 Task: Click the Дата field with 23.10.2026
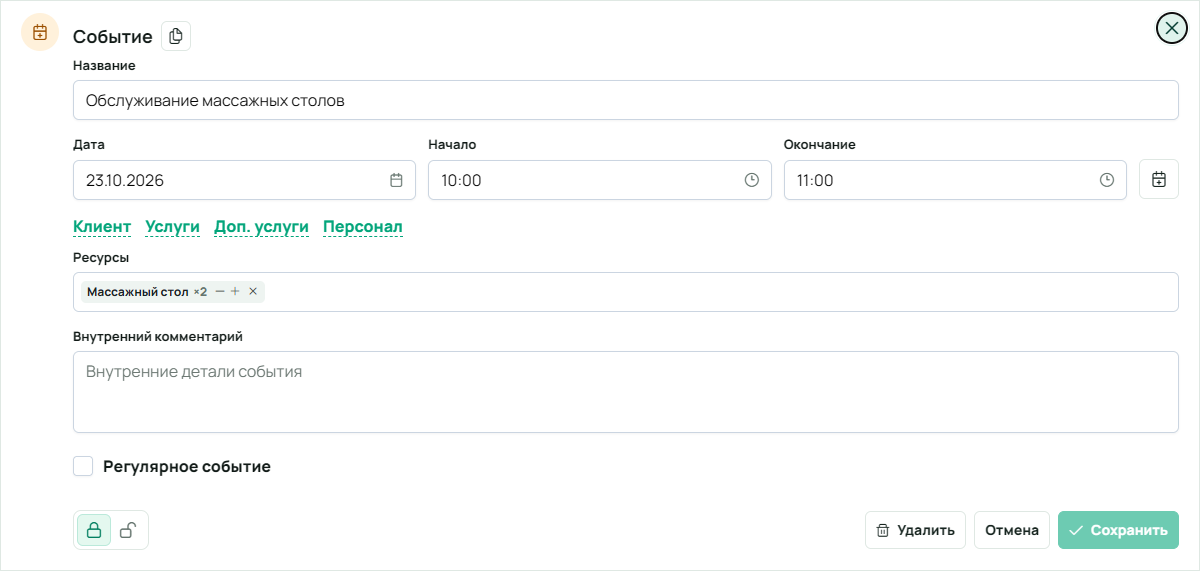pos(245,180)
